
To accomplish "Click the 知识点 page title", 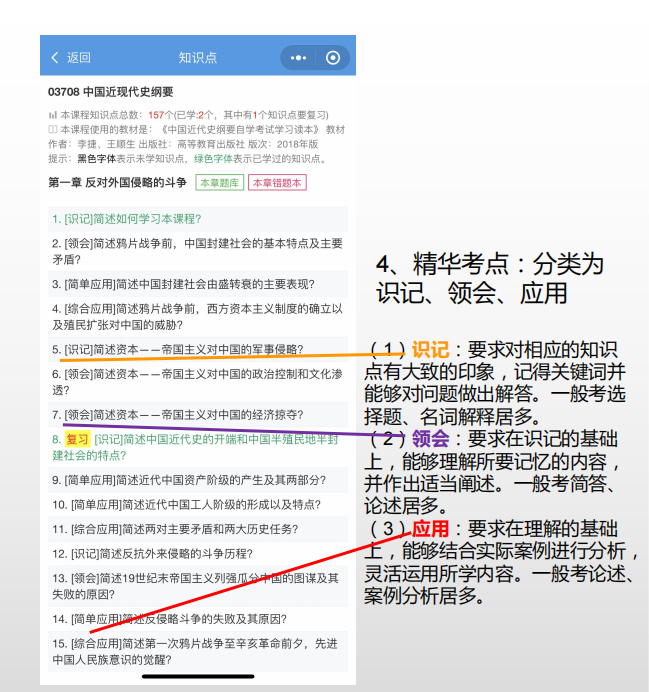I will (x=198, y=58).
